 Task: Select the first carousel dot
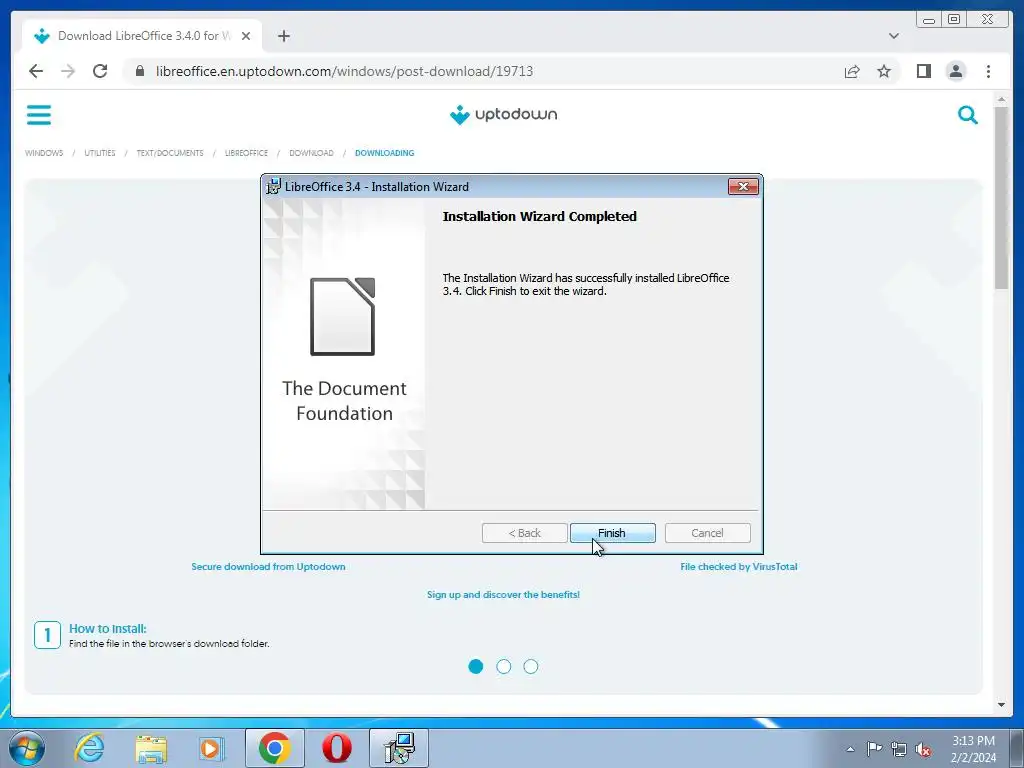coord(476,667)
